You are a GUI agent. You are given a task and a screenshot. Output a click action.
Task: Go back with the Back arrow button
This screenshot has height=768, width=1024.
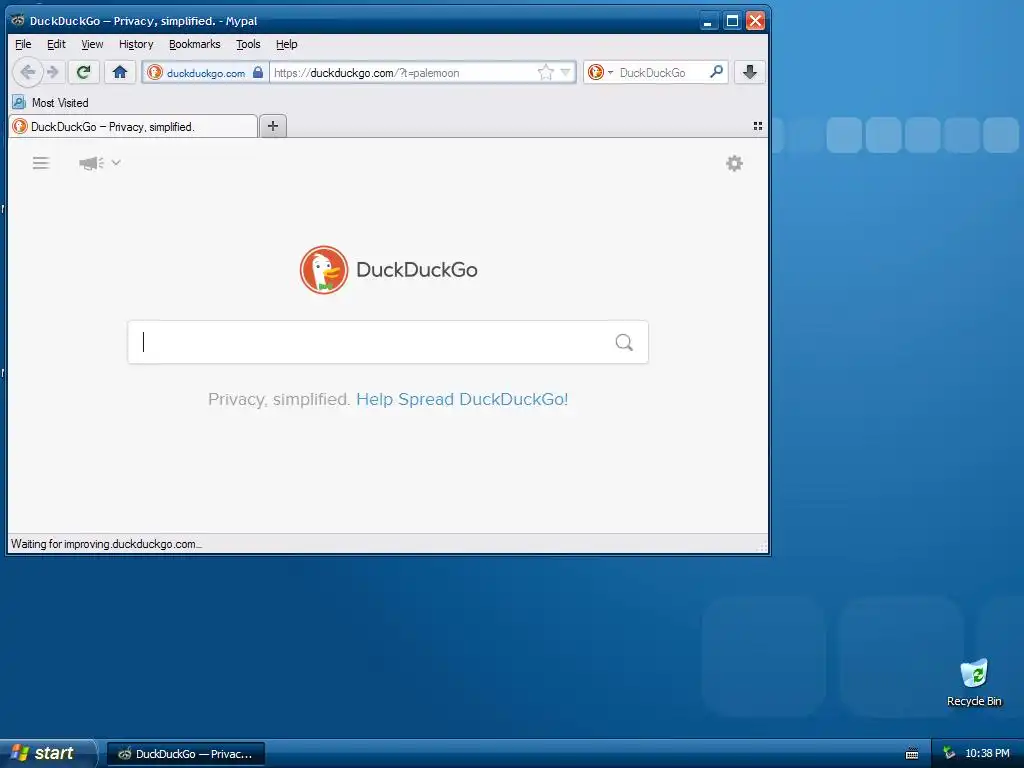pos(27,72)
